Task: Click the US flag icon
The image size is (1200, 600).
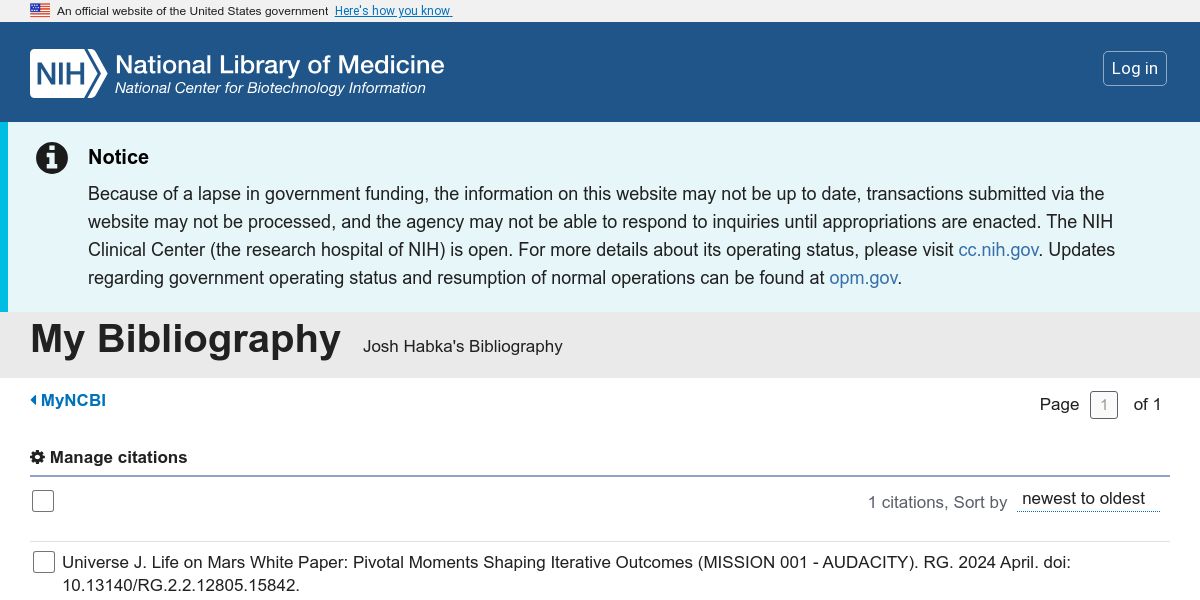Action: pyautogui.click(x=40, y=10)
